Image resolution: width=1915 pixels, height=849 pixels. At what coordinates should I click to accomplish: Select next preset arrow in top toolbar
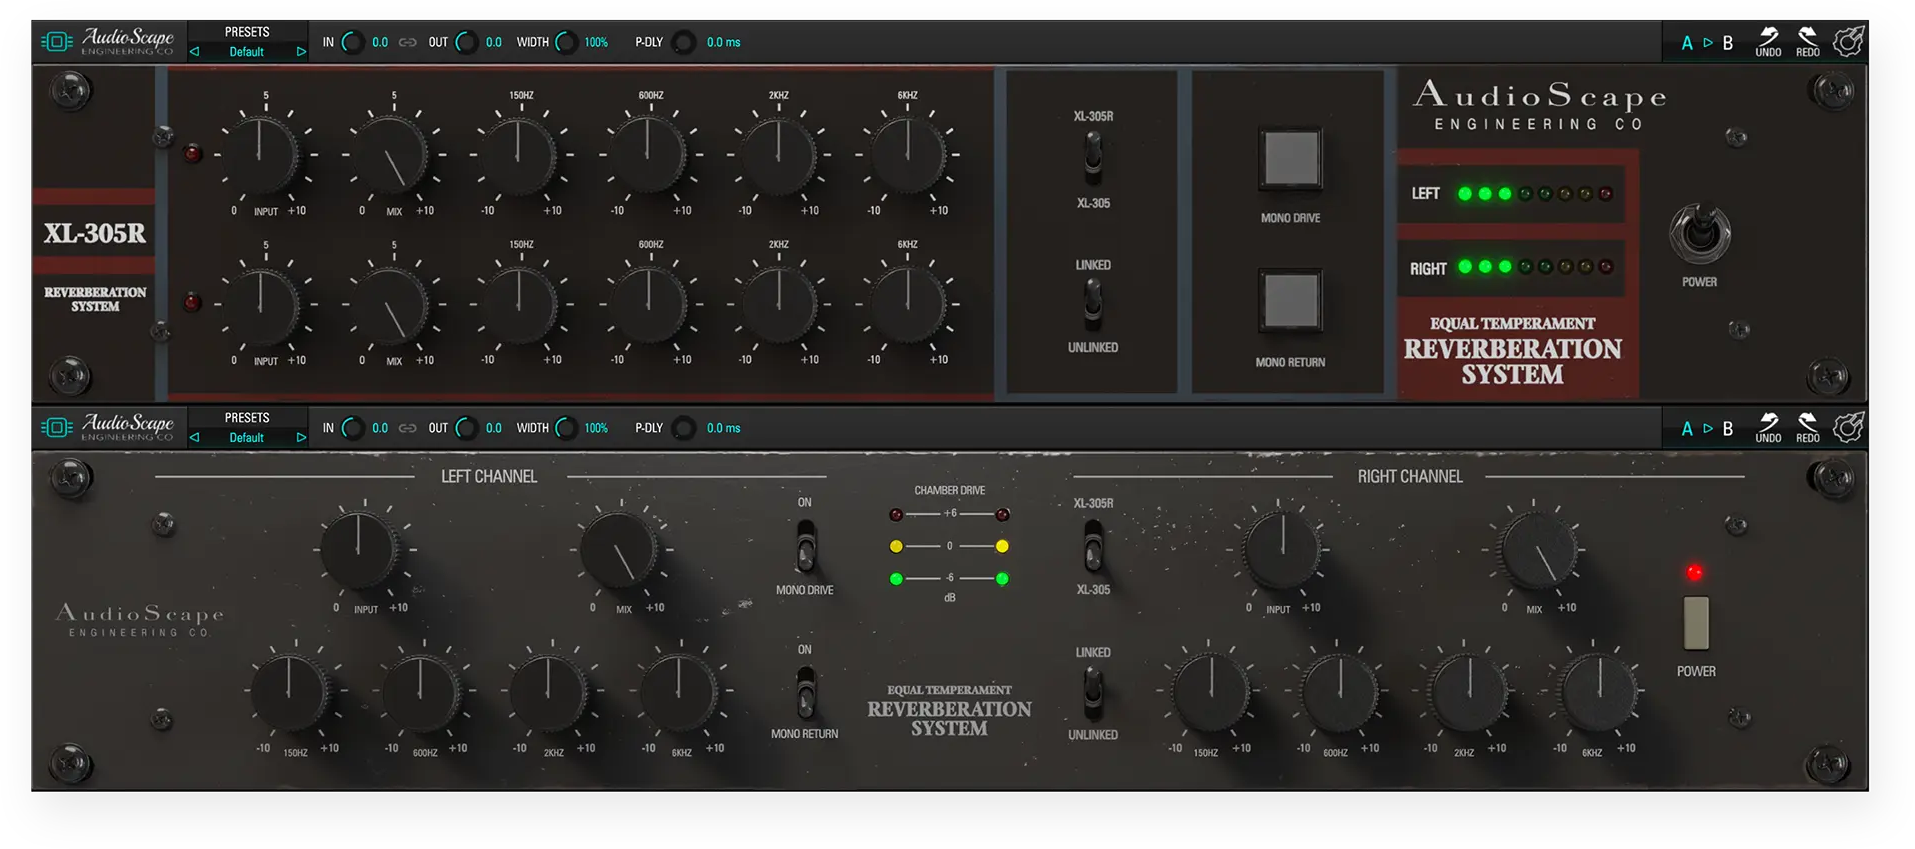[301, 52]
